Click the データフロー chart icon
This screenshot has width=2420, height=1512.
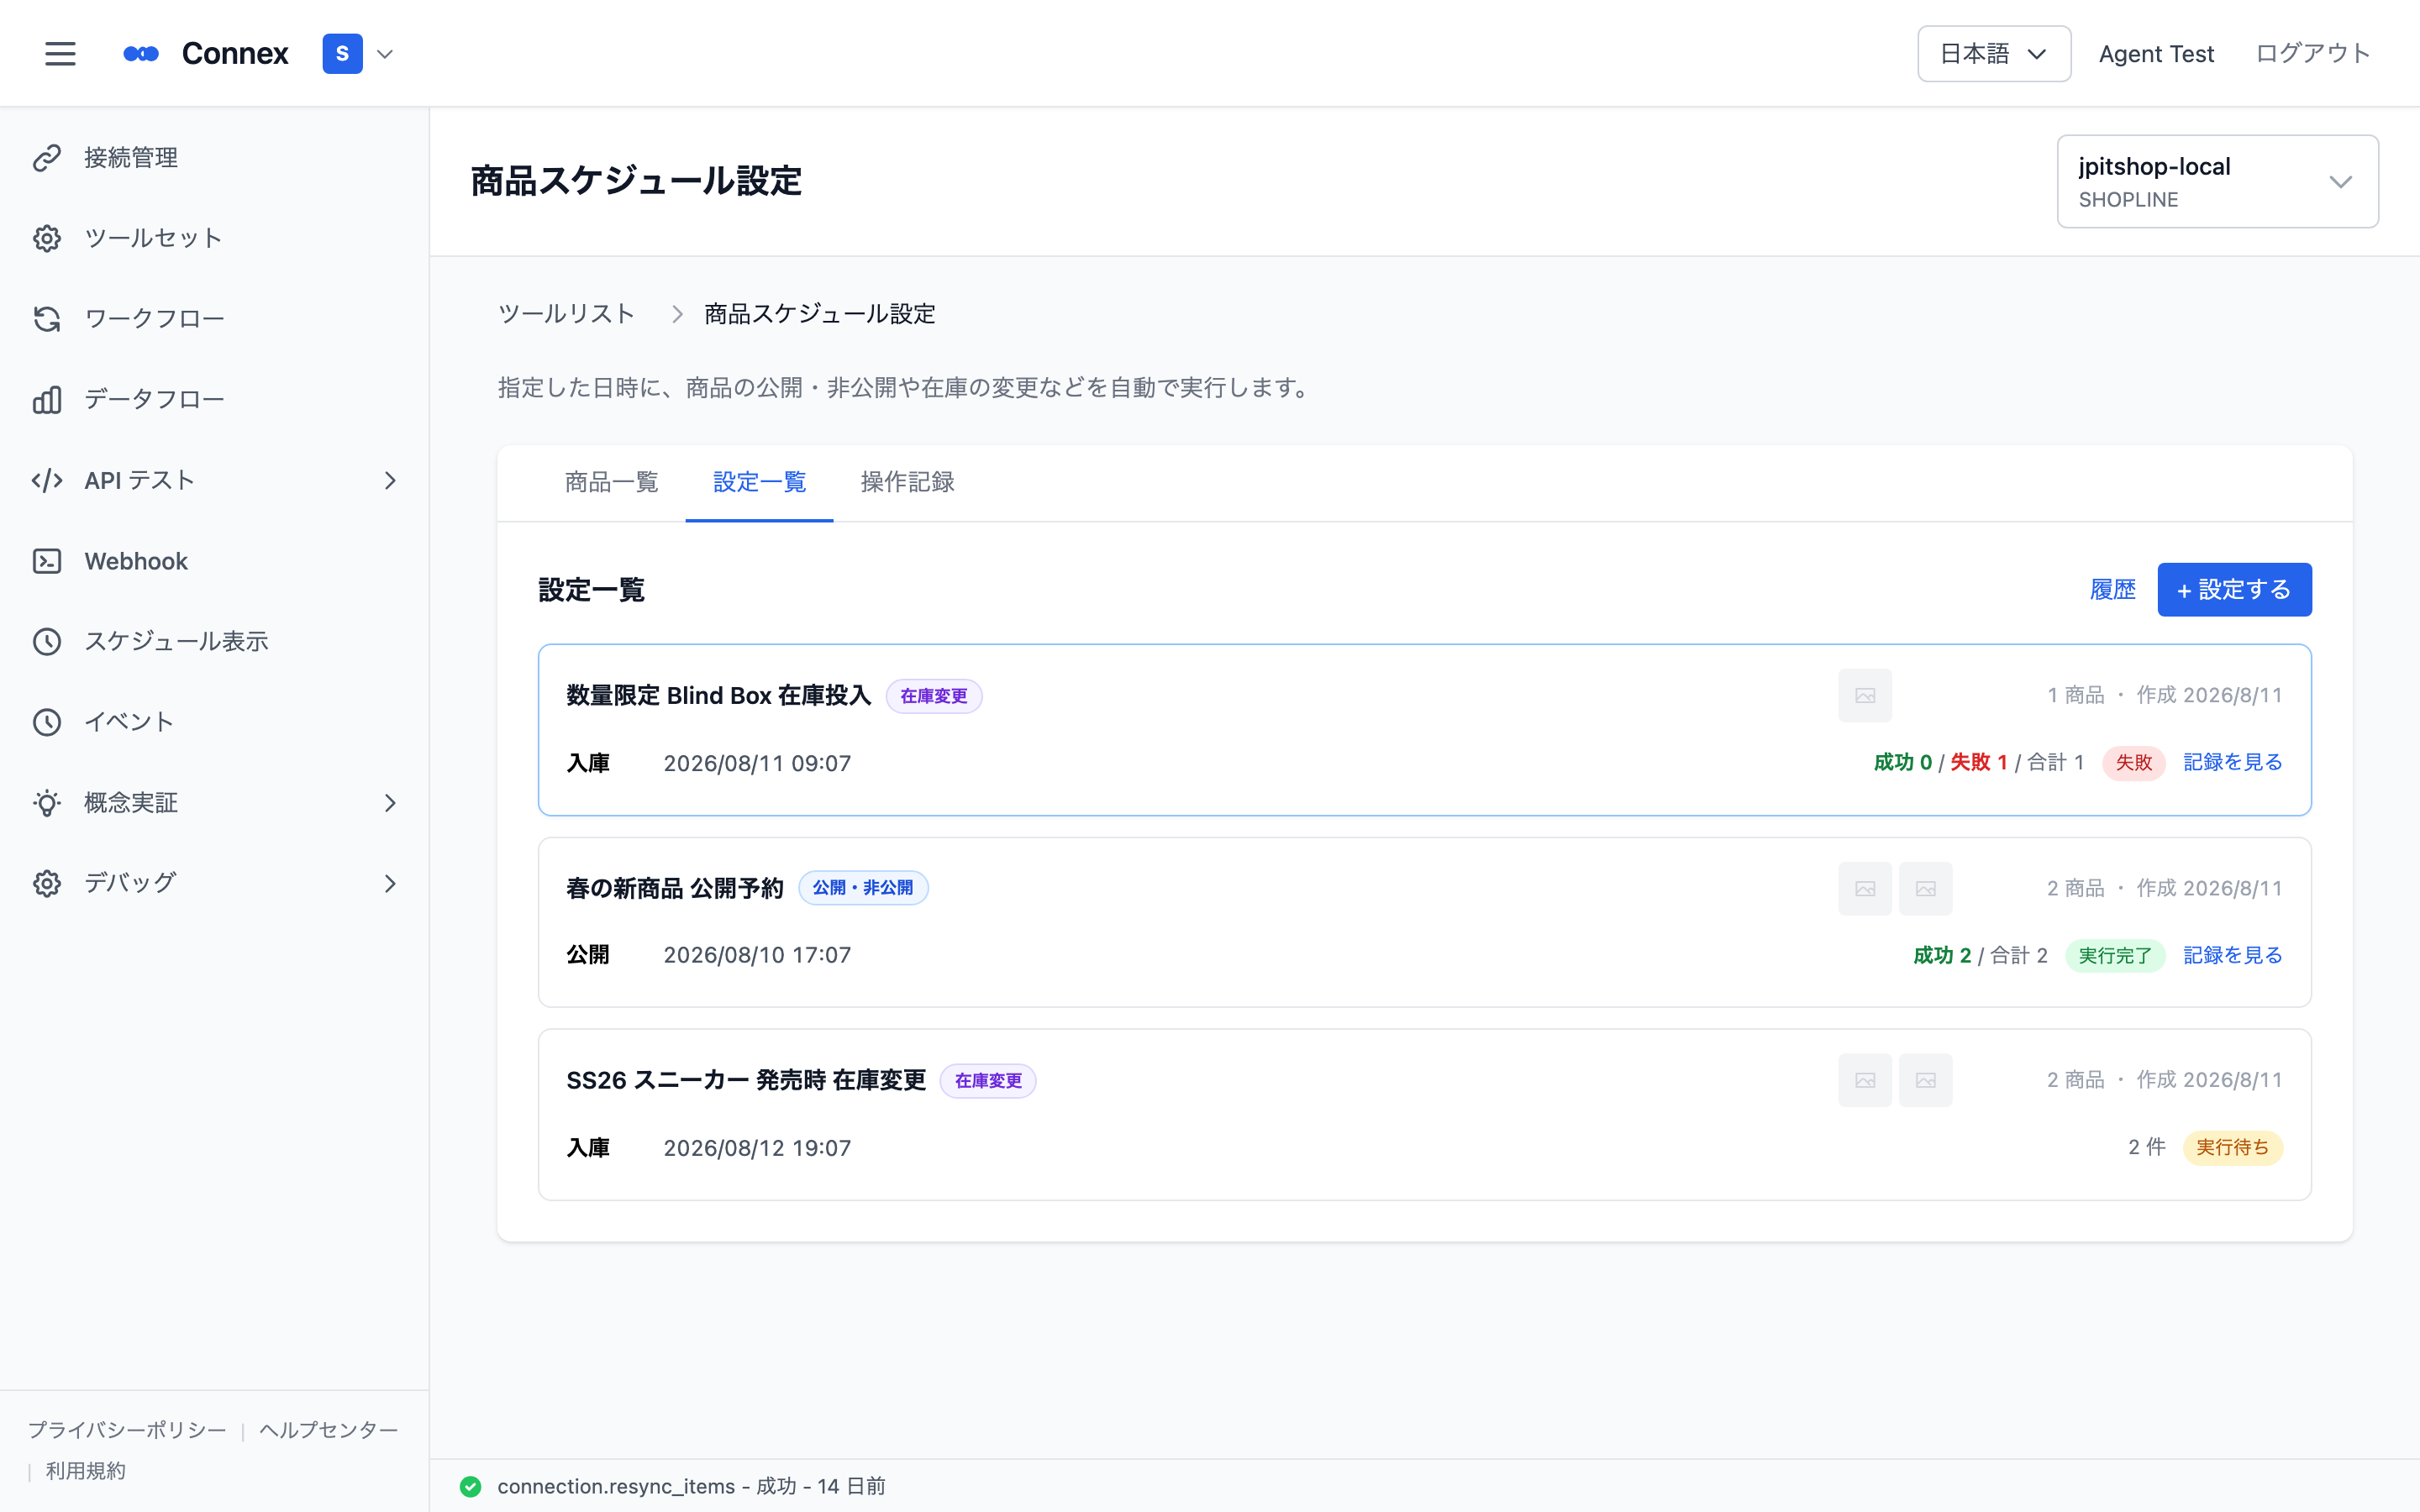click(x=47, y=400)
